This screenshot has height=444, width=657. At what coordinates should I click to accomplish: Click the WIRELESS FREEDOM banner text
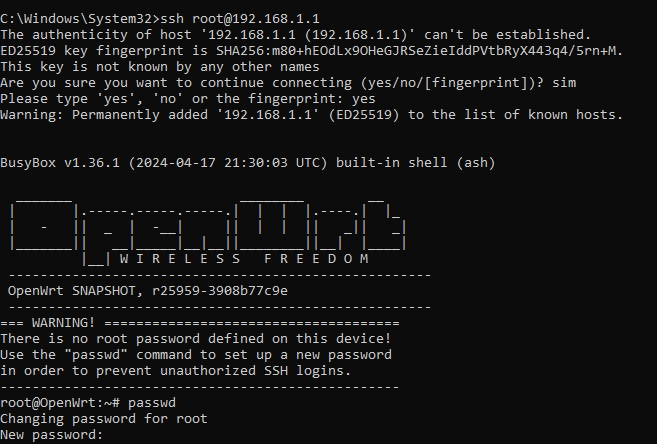click(x=244, y=259)
